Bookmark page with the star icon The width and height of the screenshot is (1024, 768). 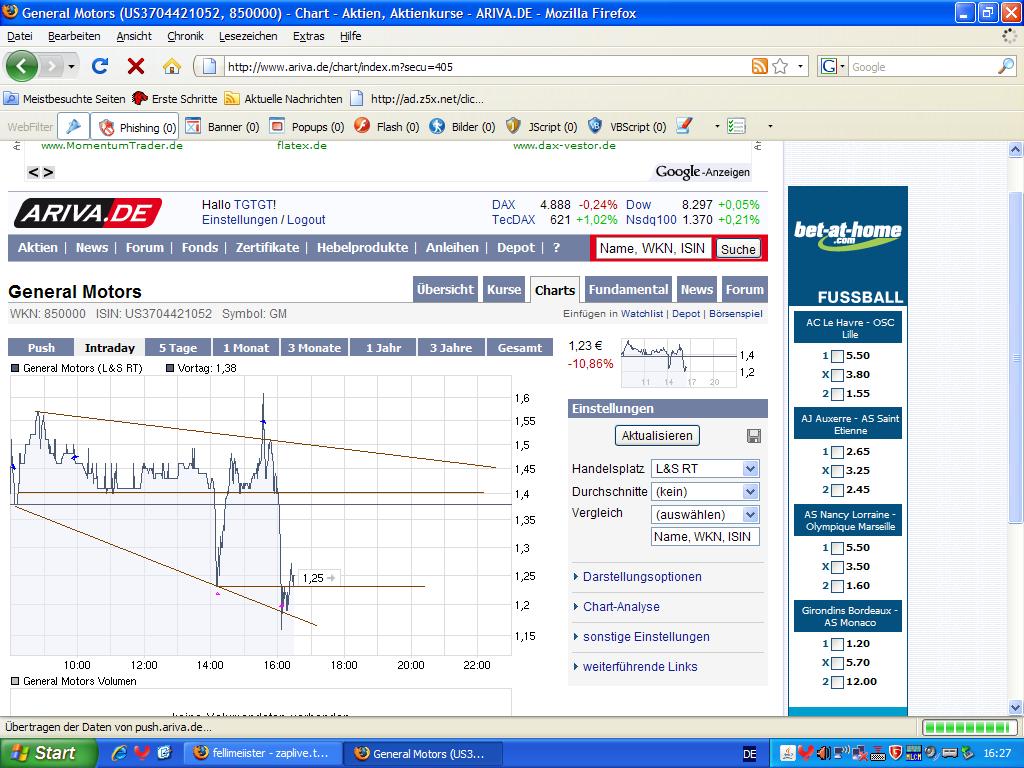coord(780,66)
